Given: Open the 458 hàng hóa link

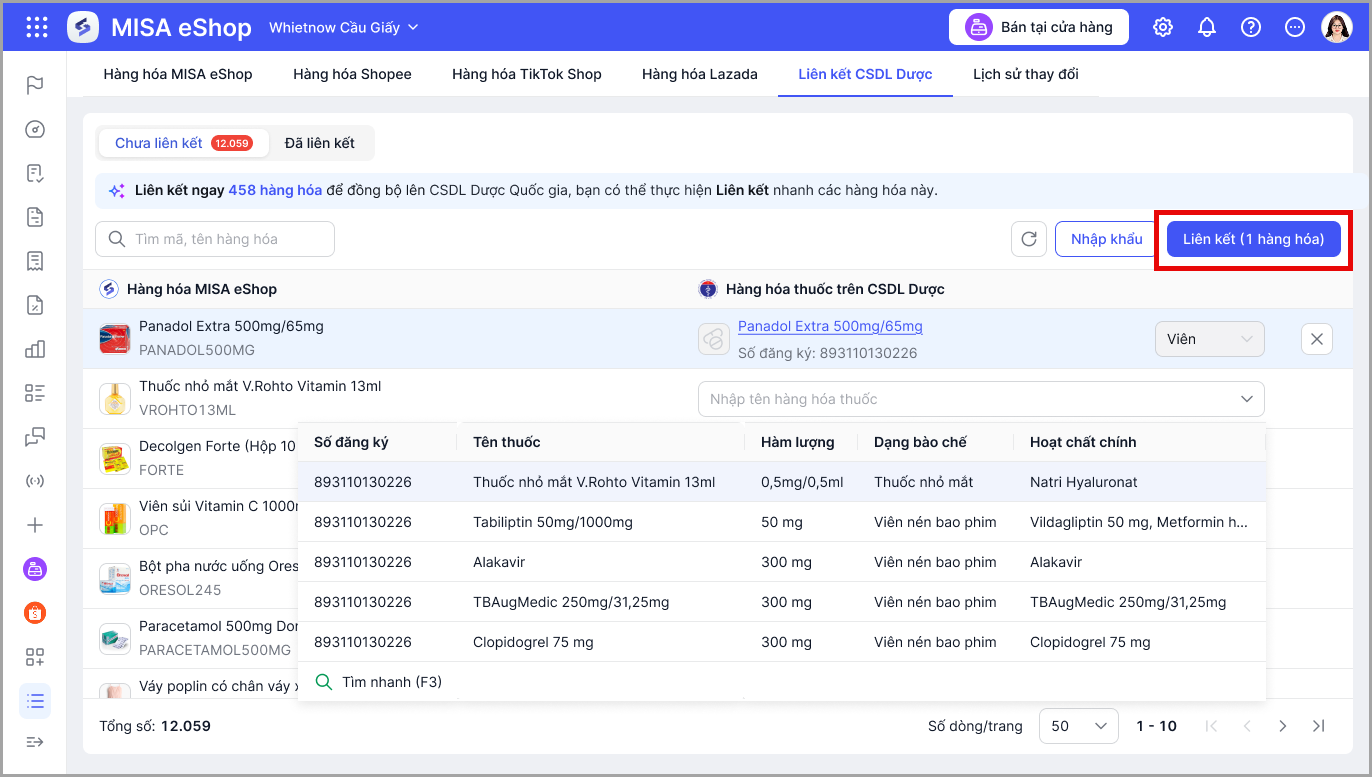Looking at the screenshot, I should (275, 190).
